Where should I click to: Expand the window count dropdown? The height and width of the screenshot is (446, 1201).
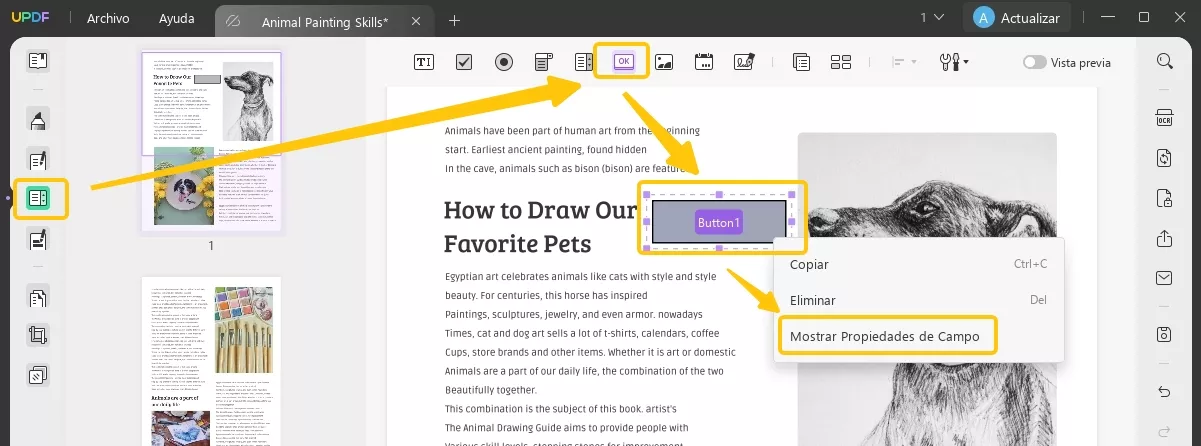click(931, 17)
